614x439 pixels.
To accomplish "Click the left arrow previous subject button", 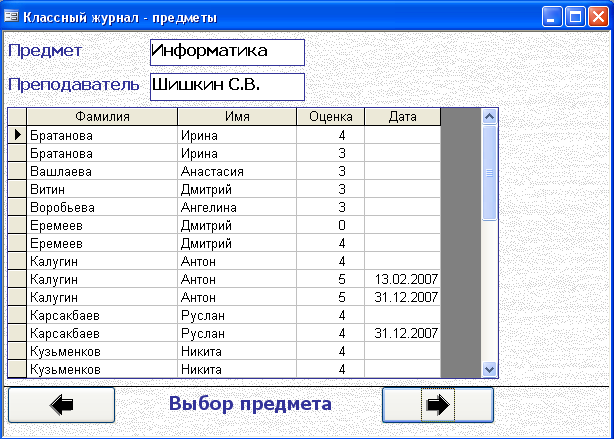I will pos(61,405).
